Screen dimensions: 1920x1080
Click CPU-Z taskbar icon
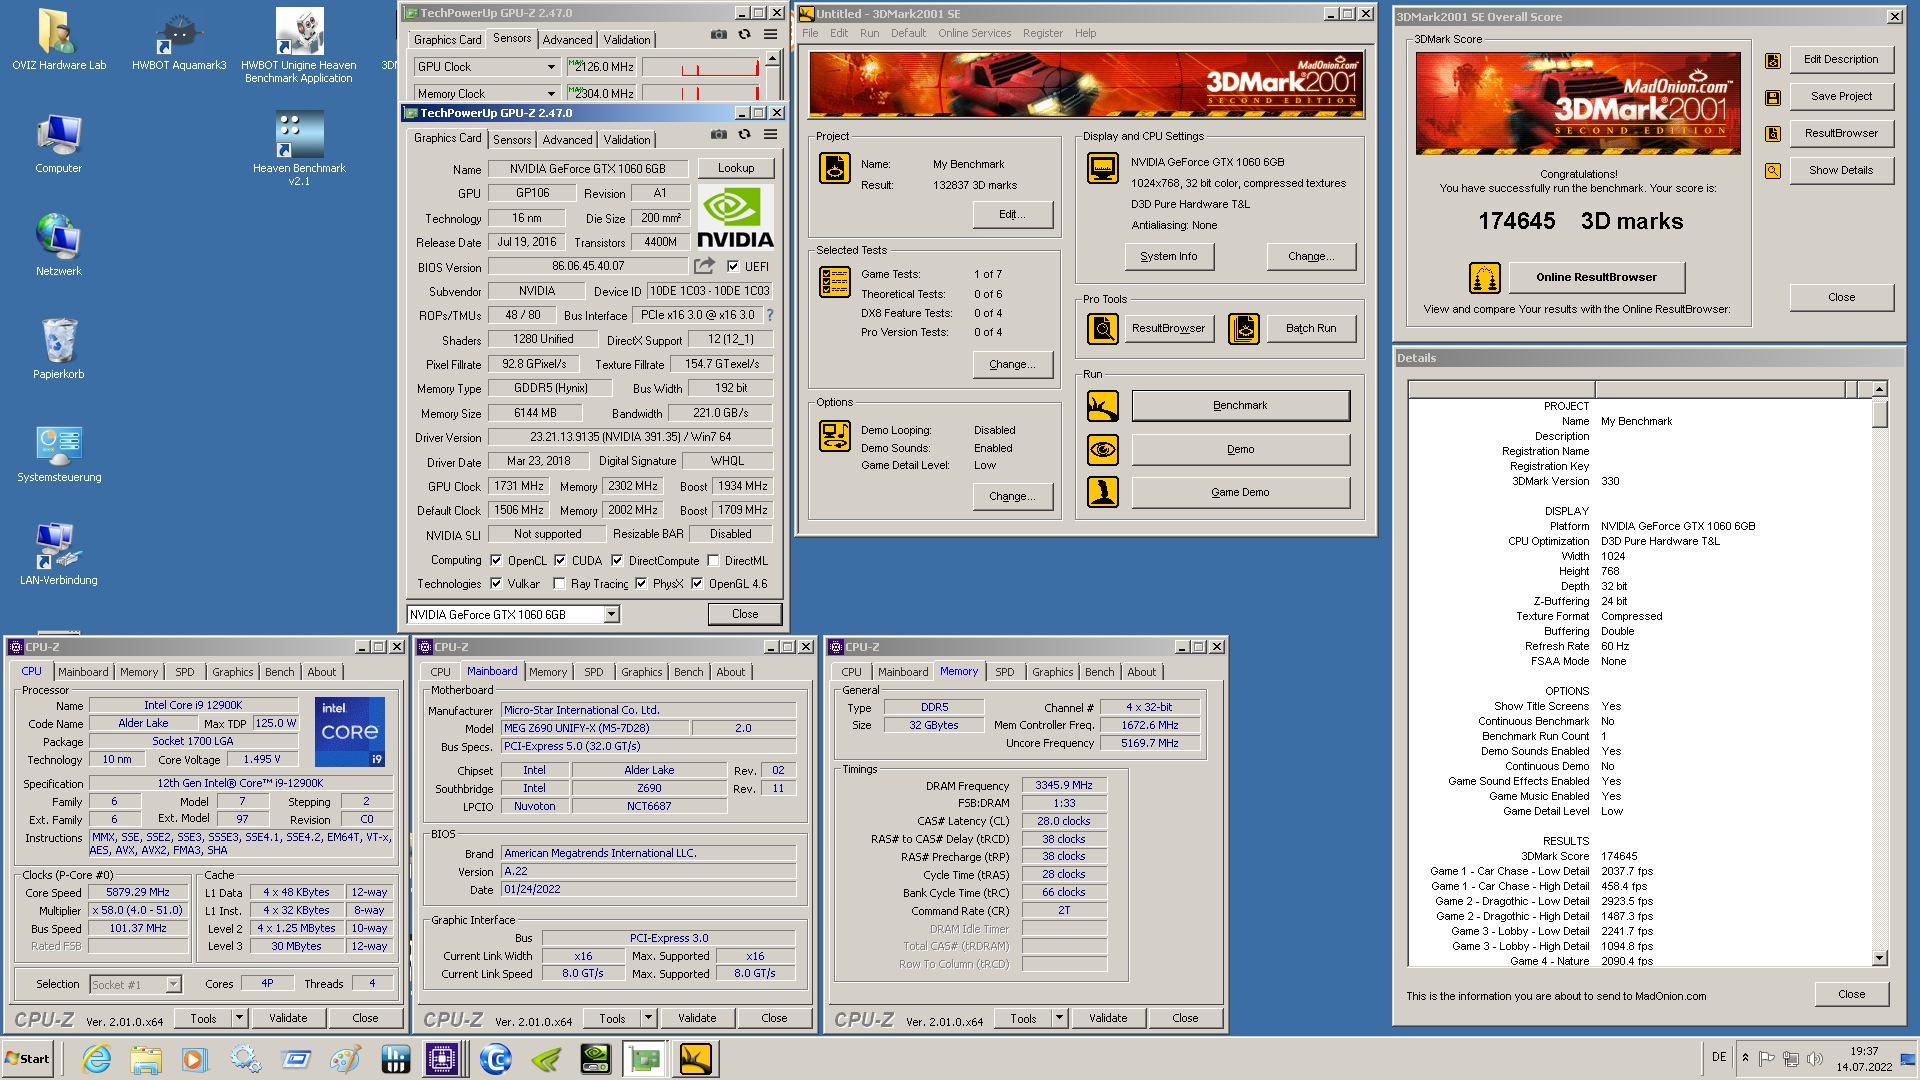click(x=441, y=1059)
